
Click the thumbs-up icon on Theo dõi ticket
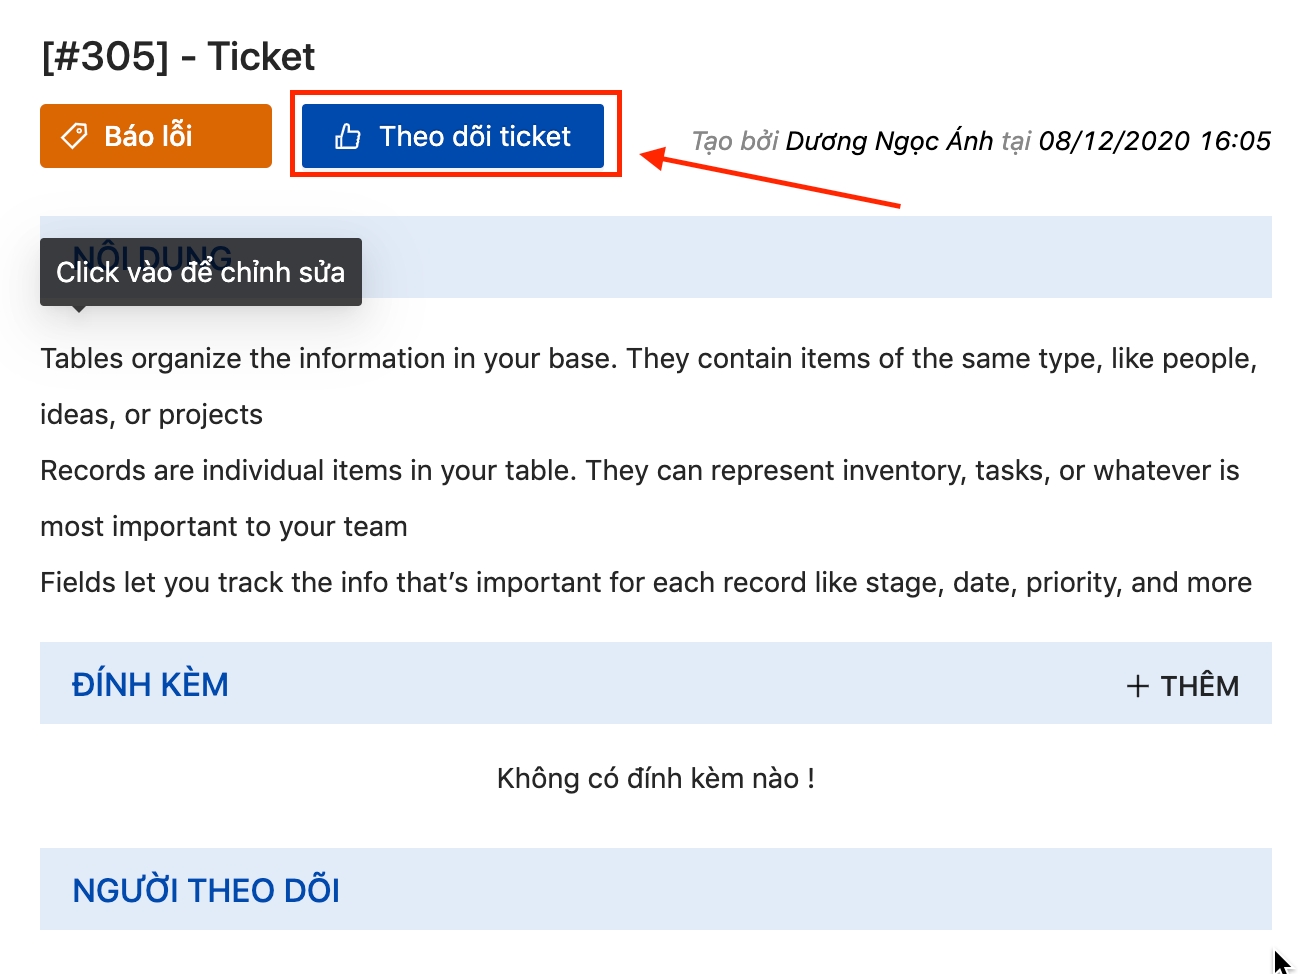pos(348,136)
